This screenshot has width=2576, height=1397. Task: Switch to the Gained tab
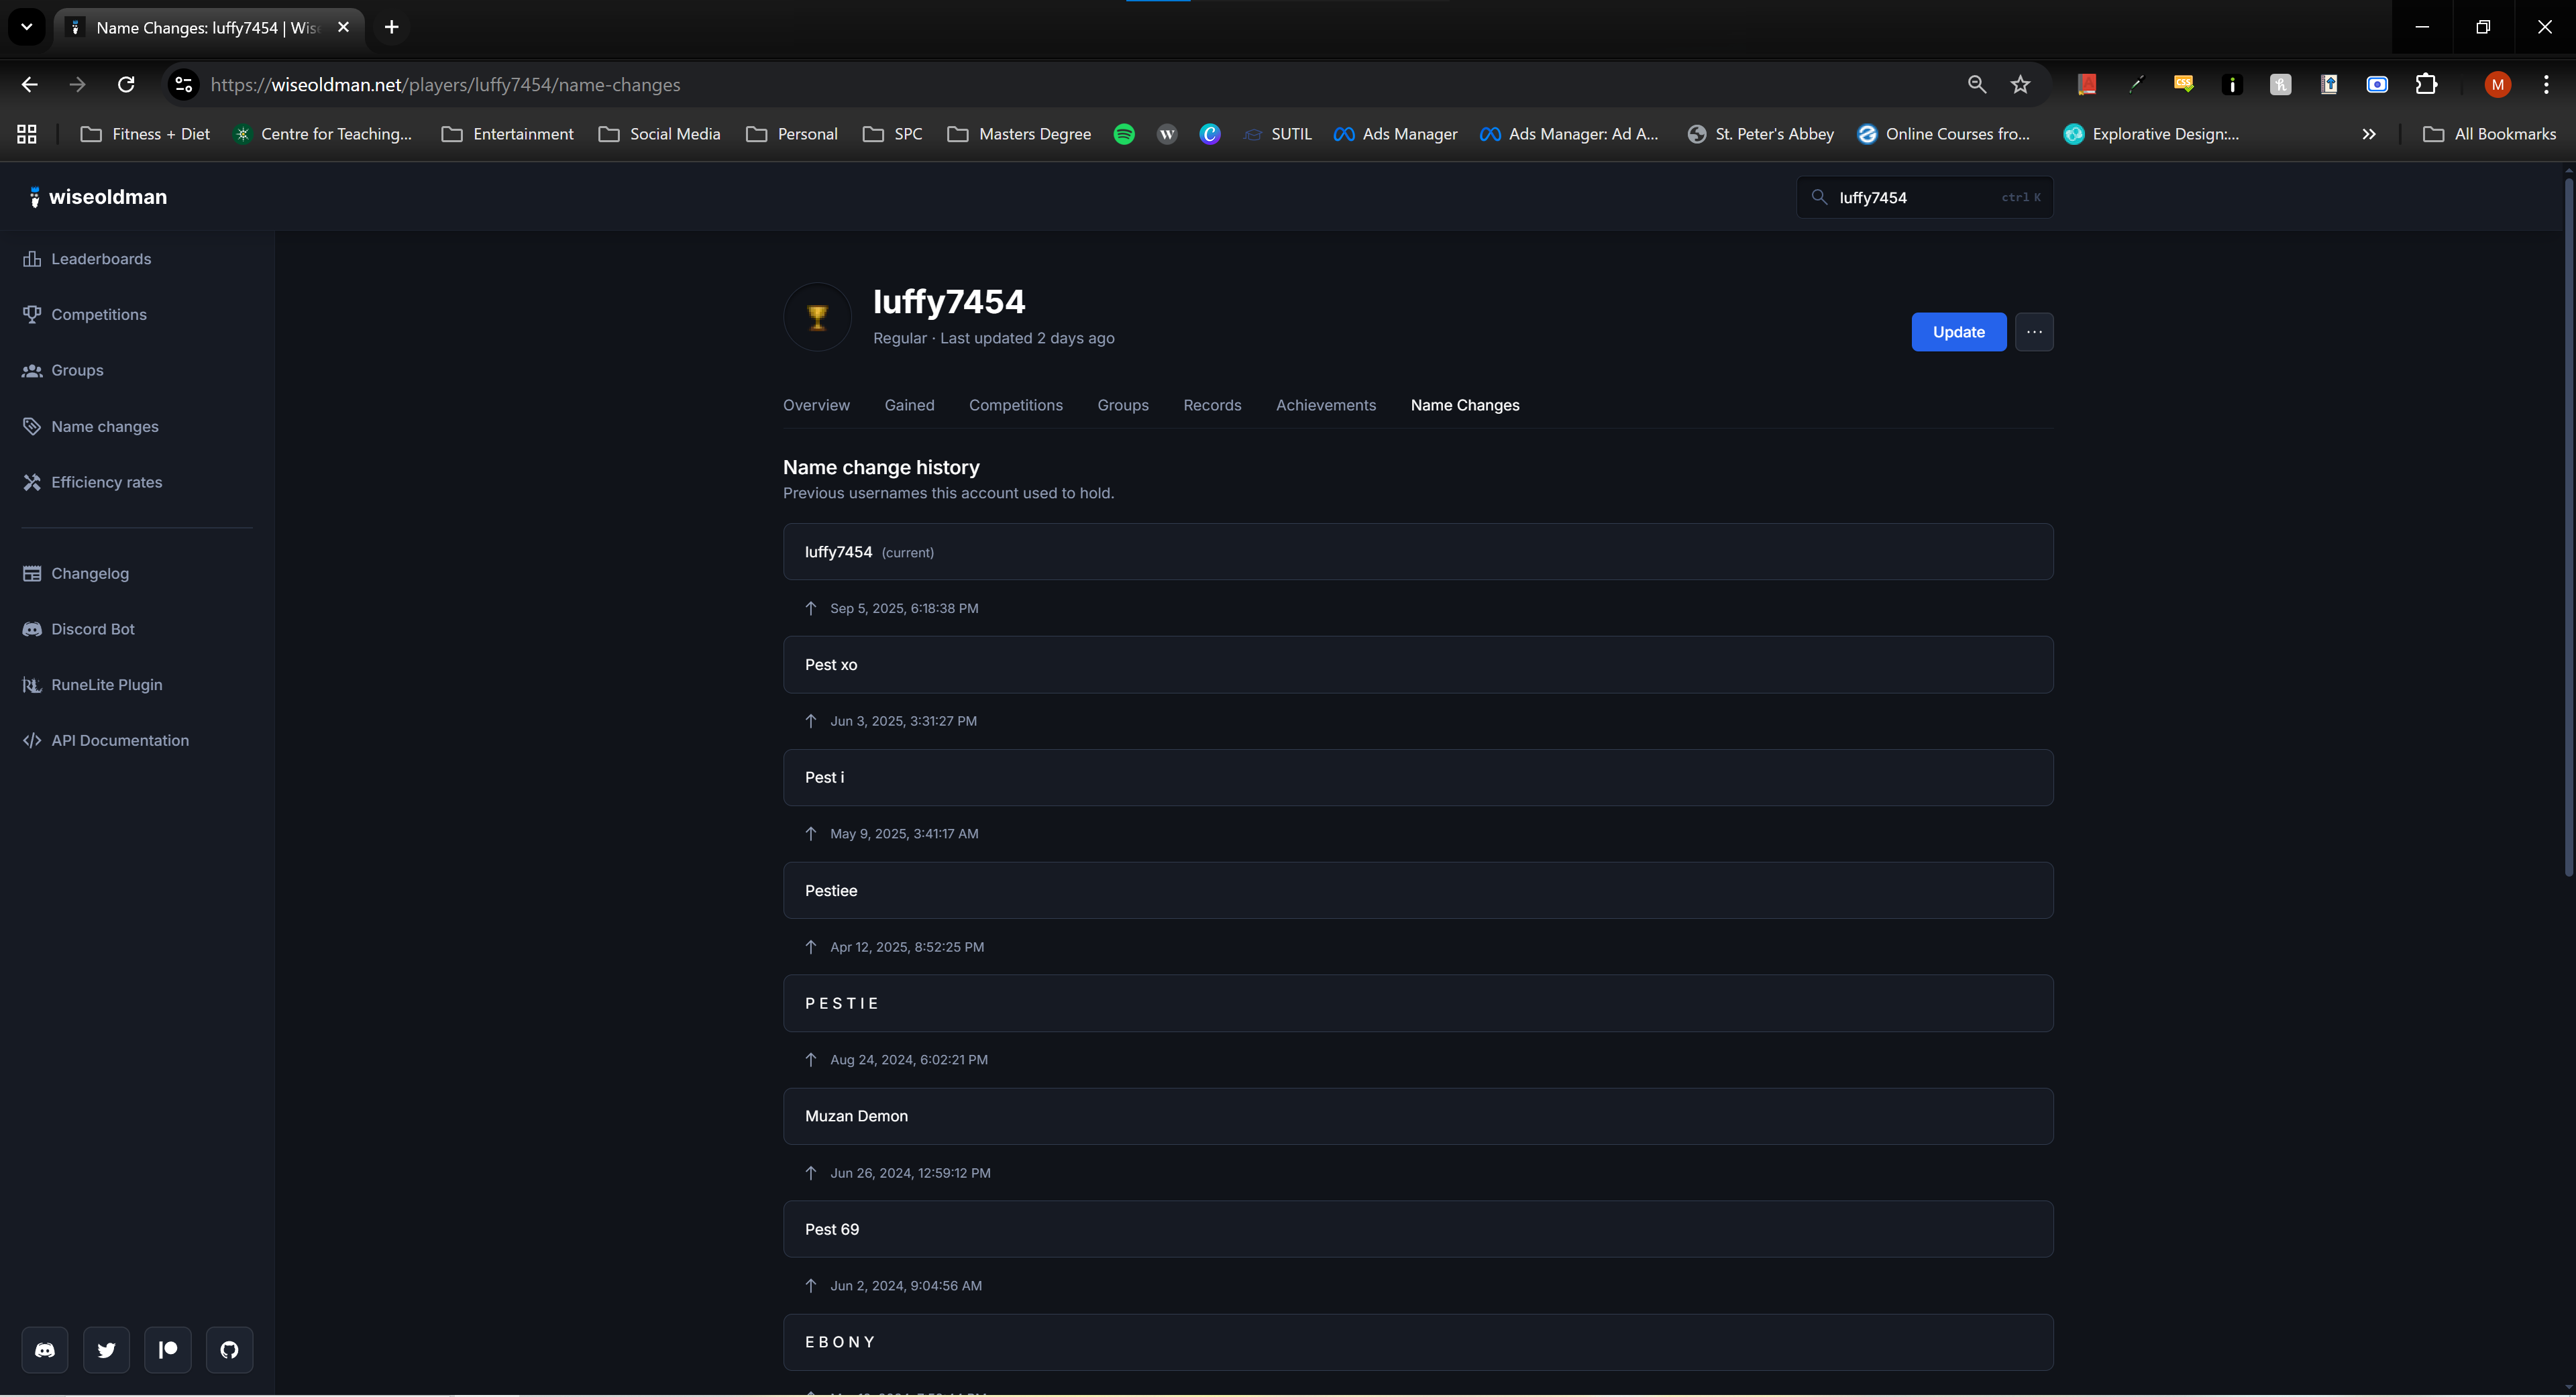tap(909, 405)
